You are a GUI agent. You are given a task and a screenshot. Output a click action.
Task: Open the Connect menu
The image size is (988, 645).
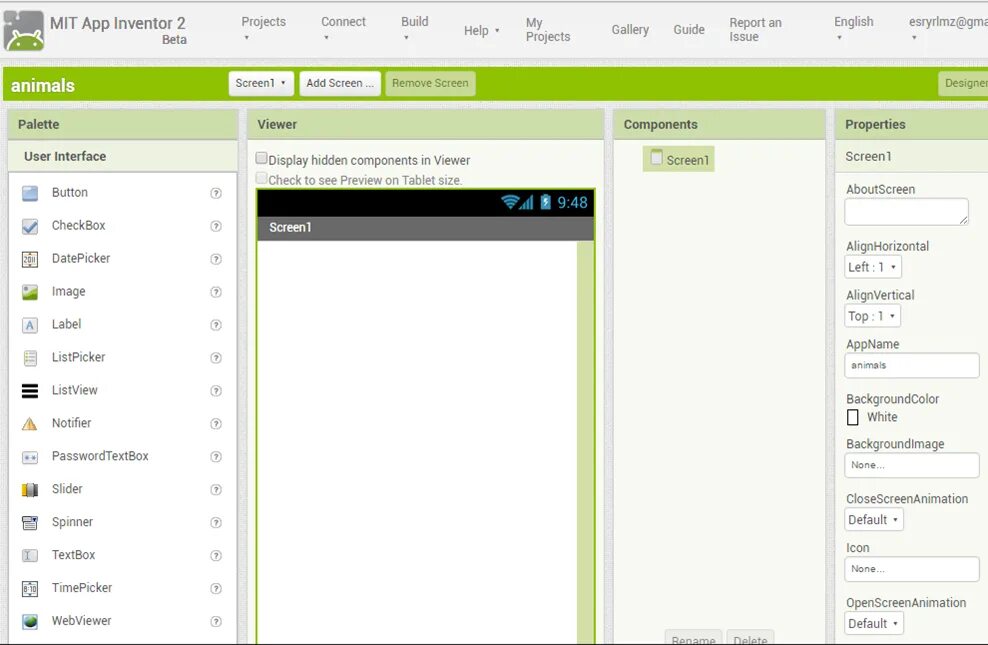pyautogui.click(x=343, y=28)
